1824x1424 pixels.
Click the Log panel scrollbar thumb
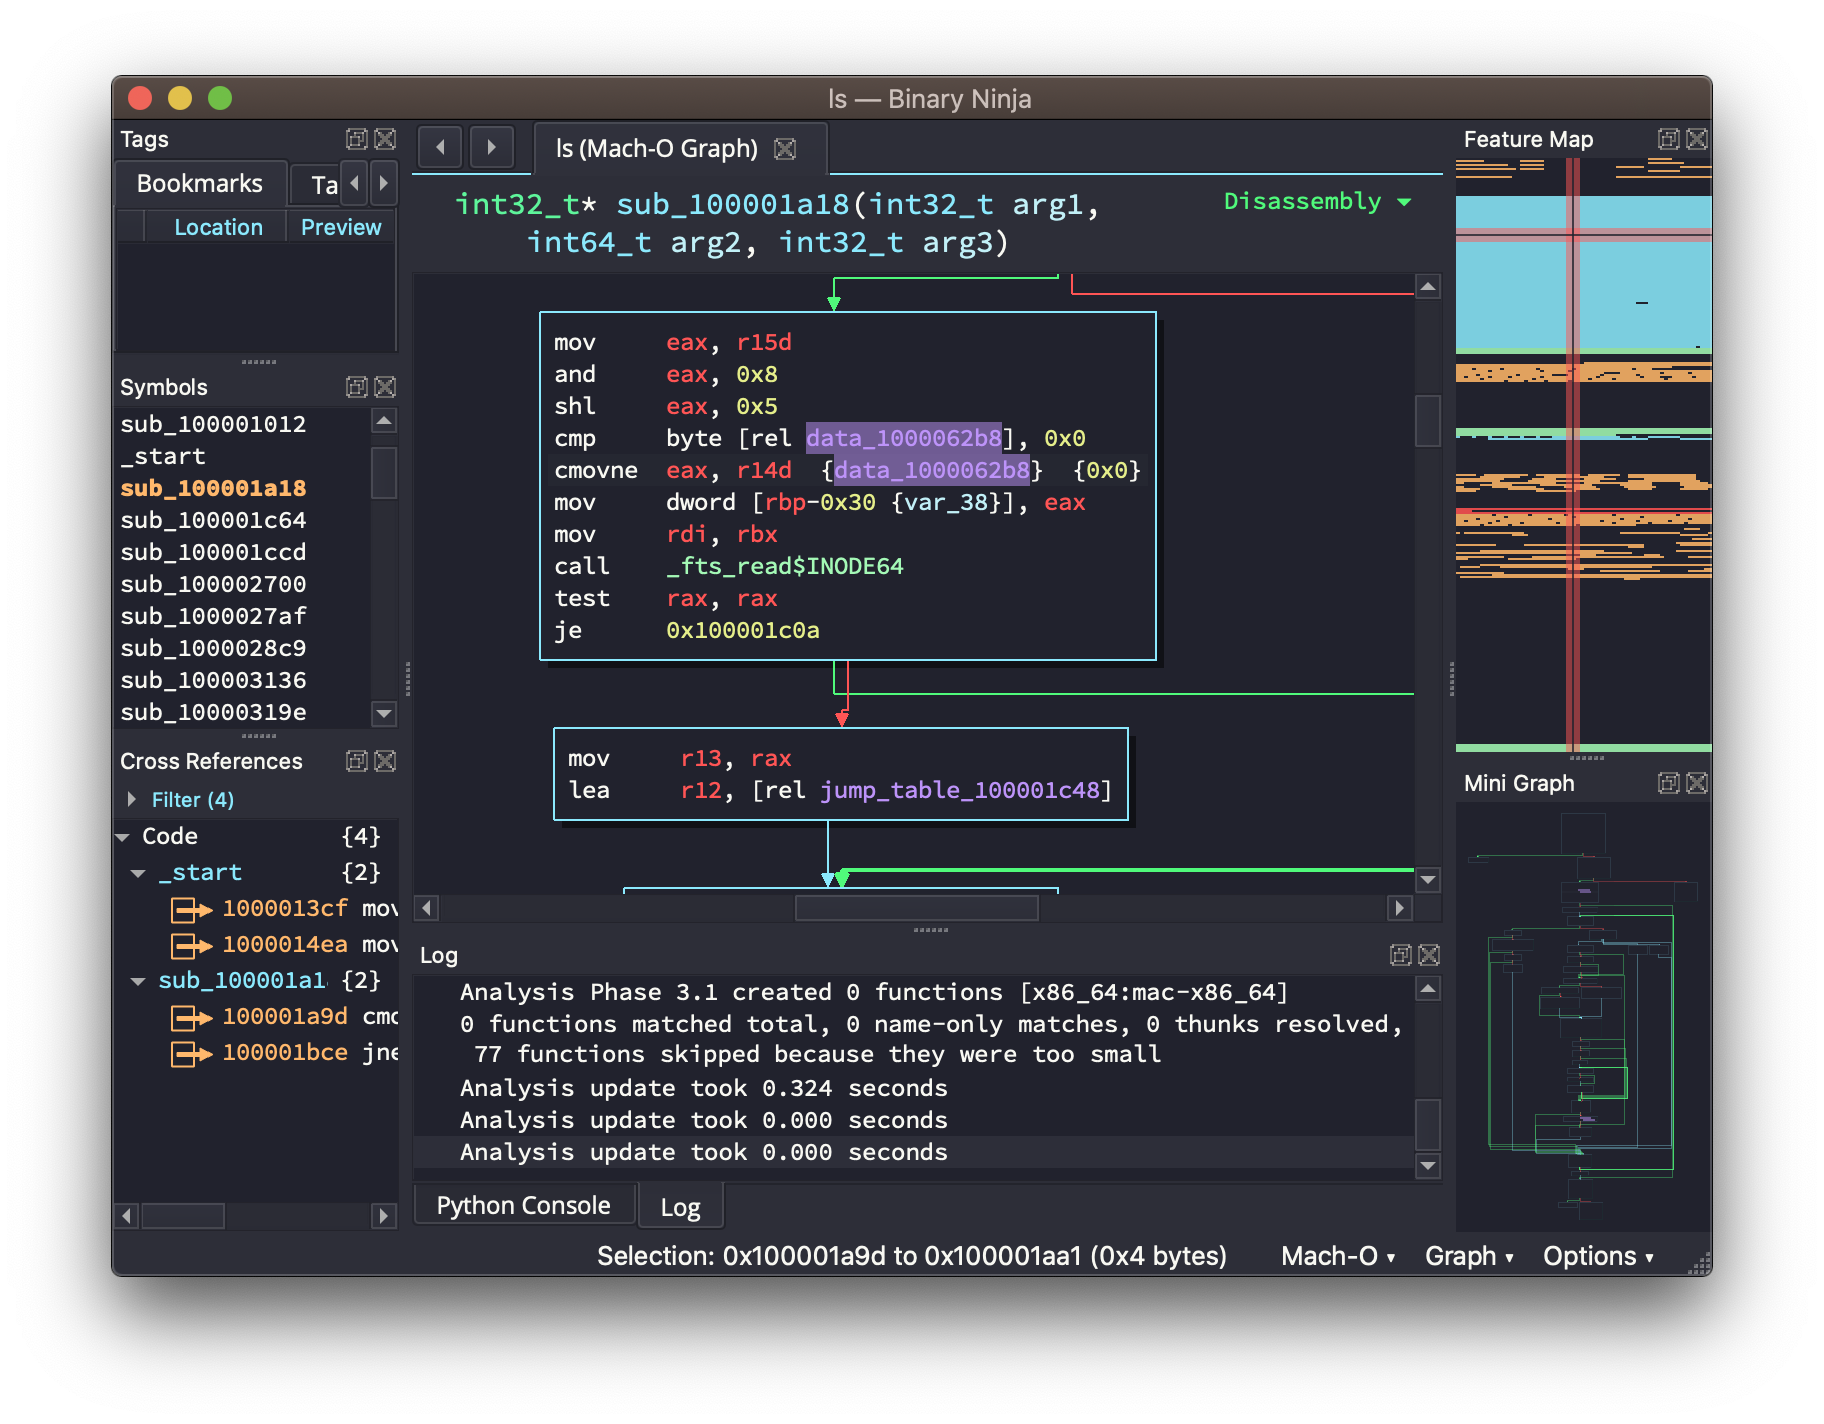coord(1428,1125)
